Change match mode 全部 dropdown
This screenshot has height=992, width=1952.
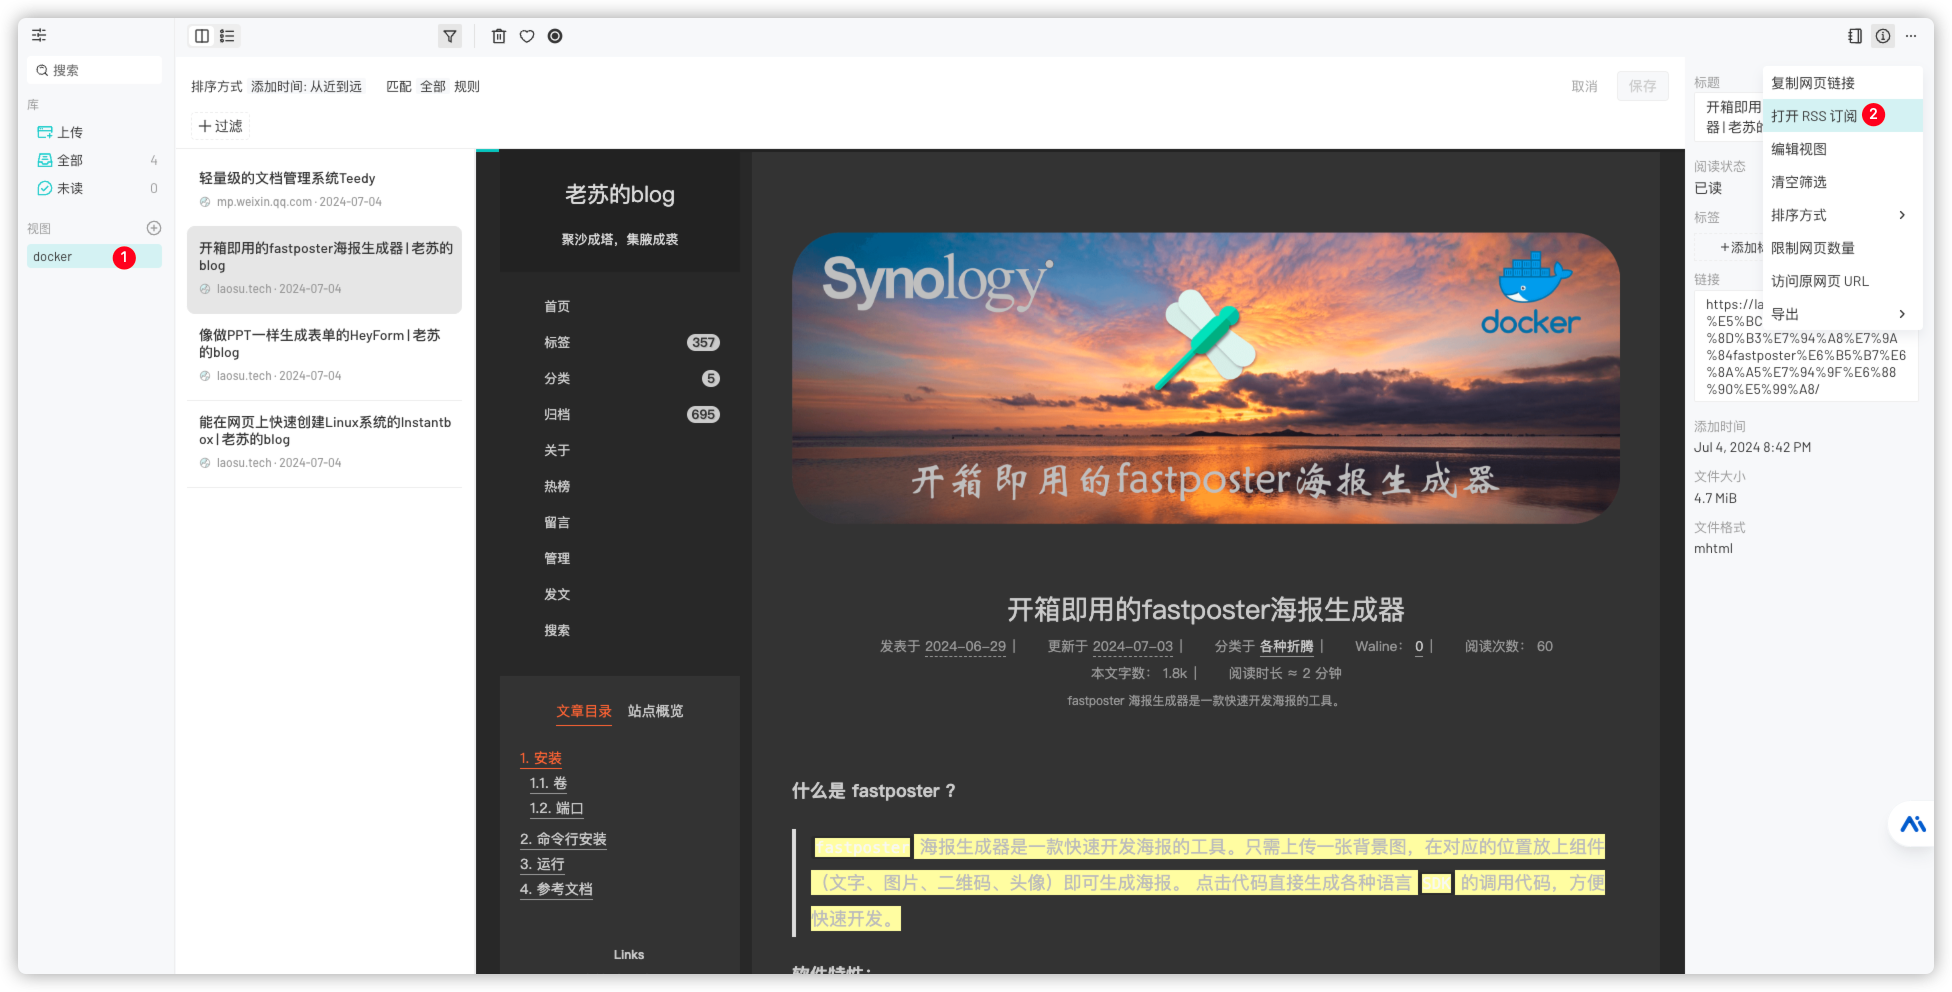click(x=433, y=87)
